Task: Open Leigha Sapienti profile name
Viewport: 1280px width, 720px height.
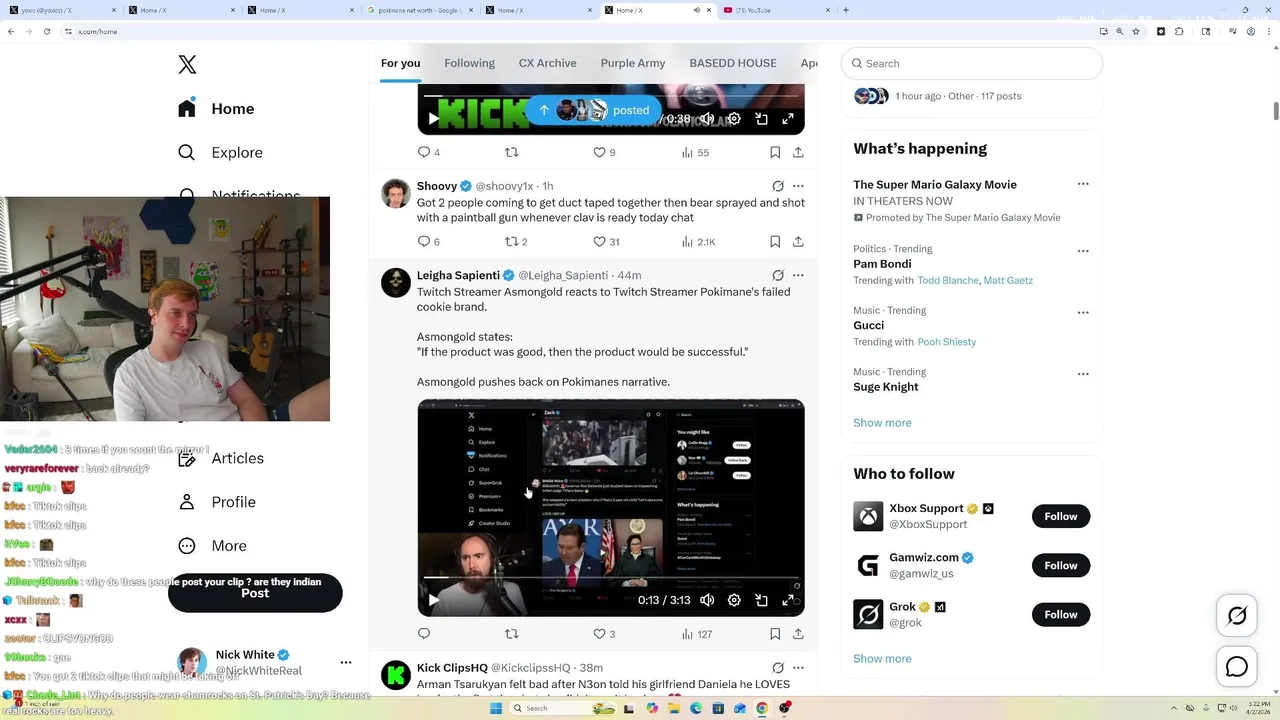Action: pyautogui.click(x=458, y=275)
